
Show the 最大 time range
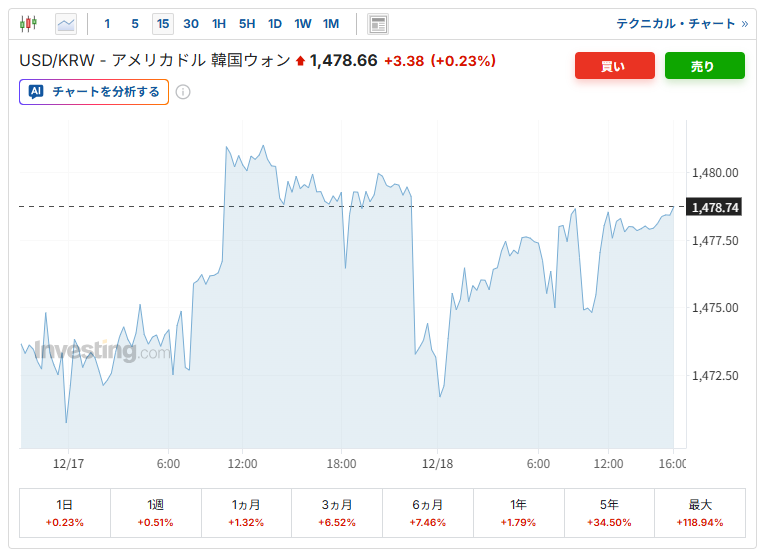pos(700,512)
